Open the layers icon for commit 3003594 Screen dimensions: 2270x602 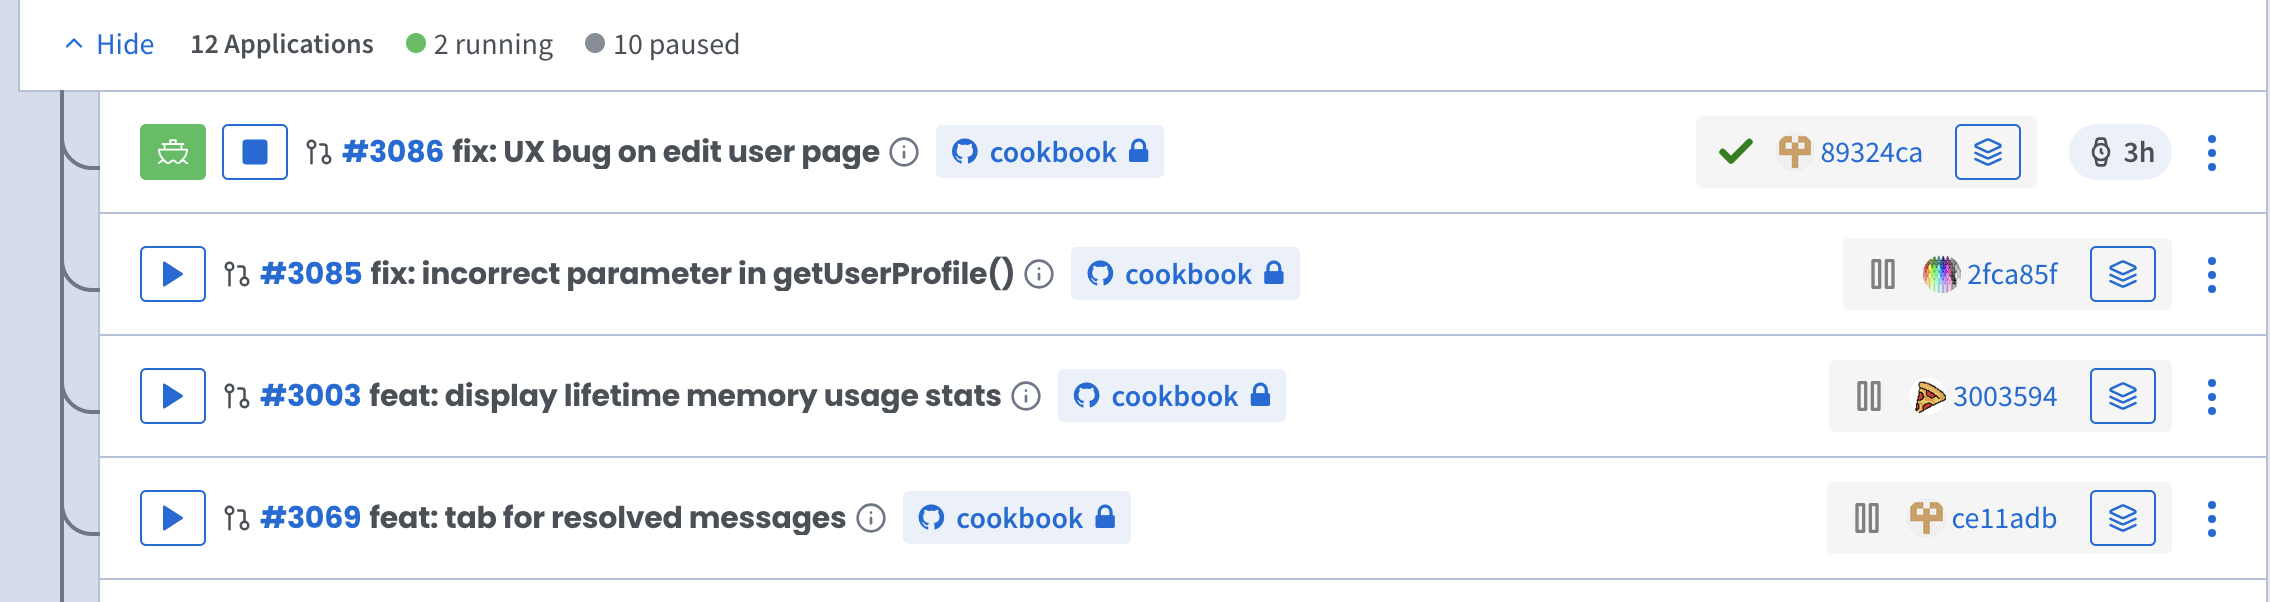click(x=2123, y=396)
